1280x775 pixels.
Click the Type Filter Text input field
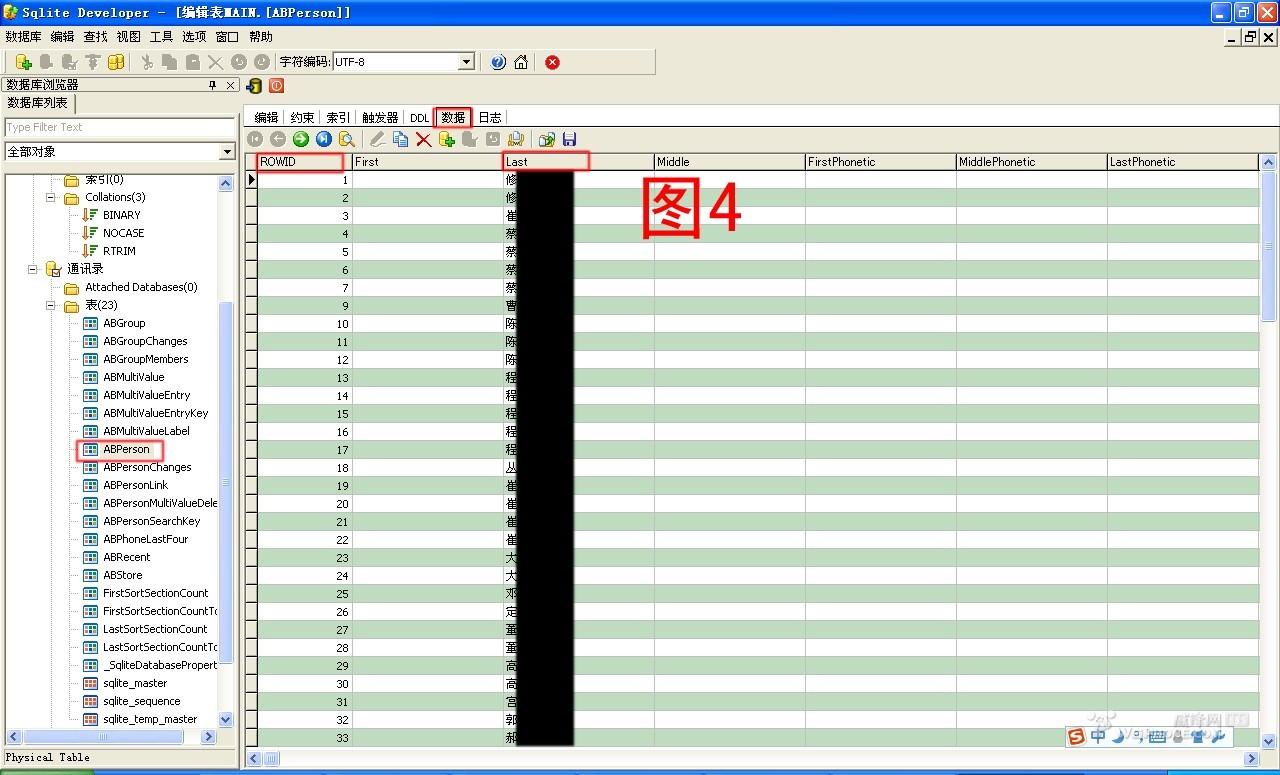(x=119, y=128)
